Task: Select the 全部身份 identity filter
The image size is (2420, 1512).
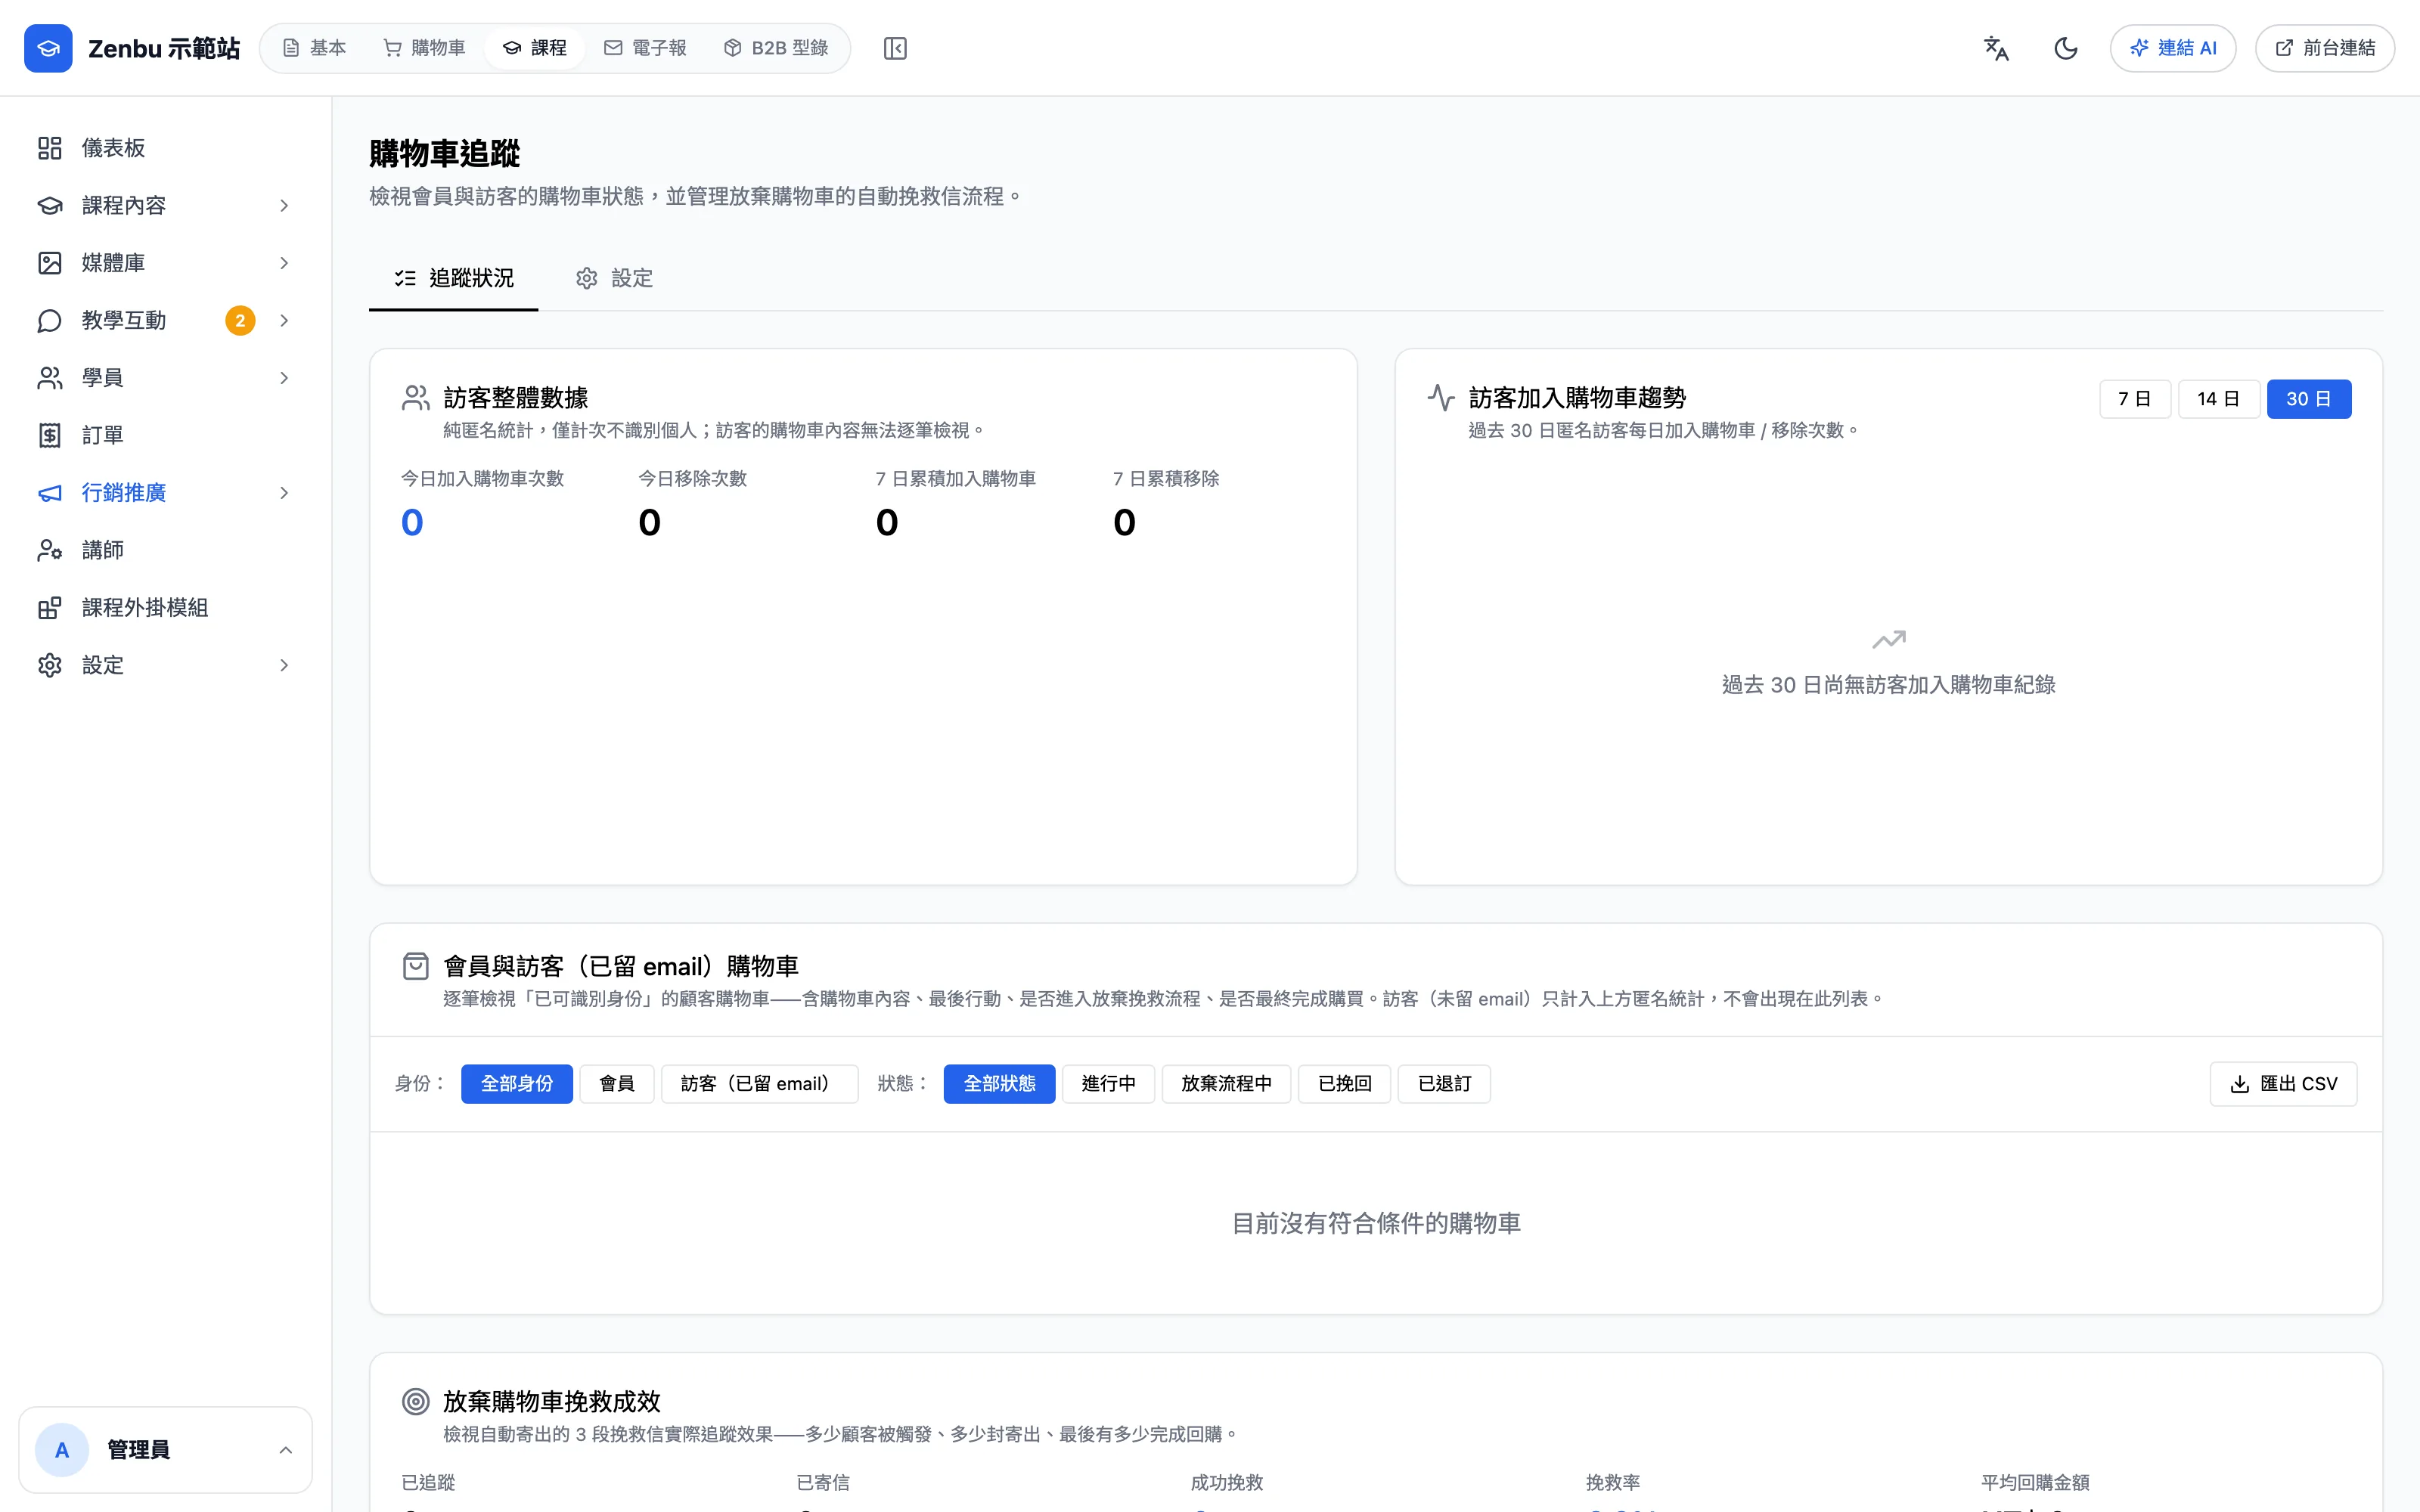Action: pos(517,1084)
